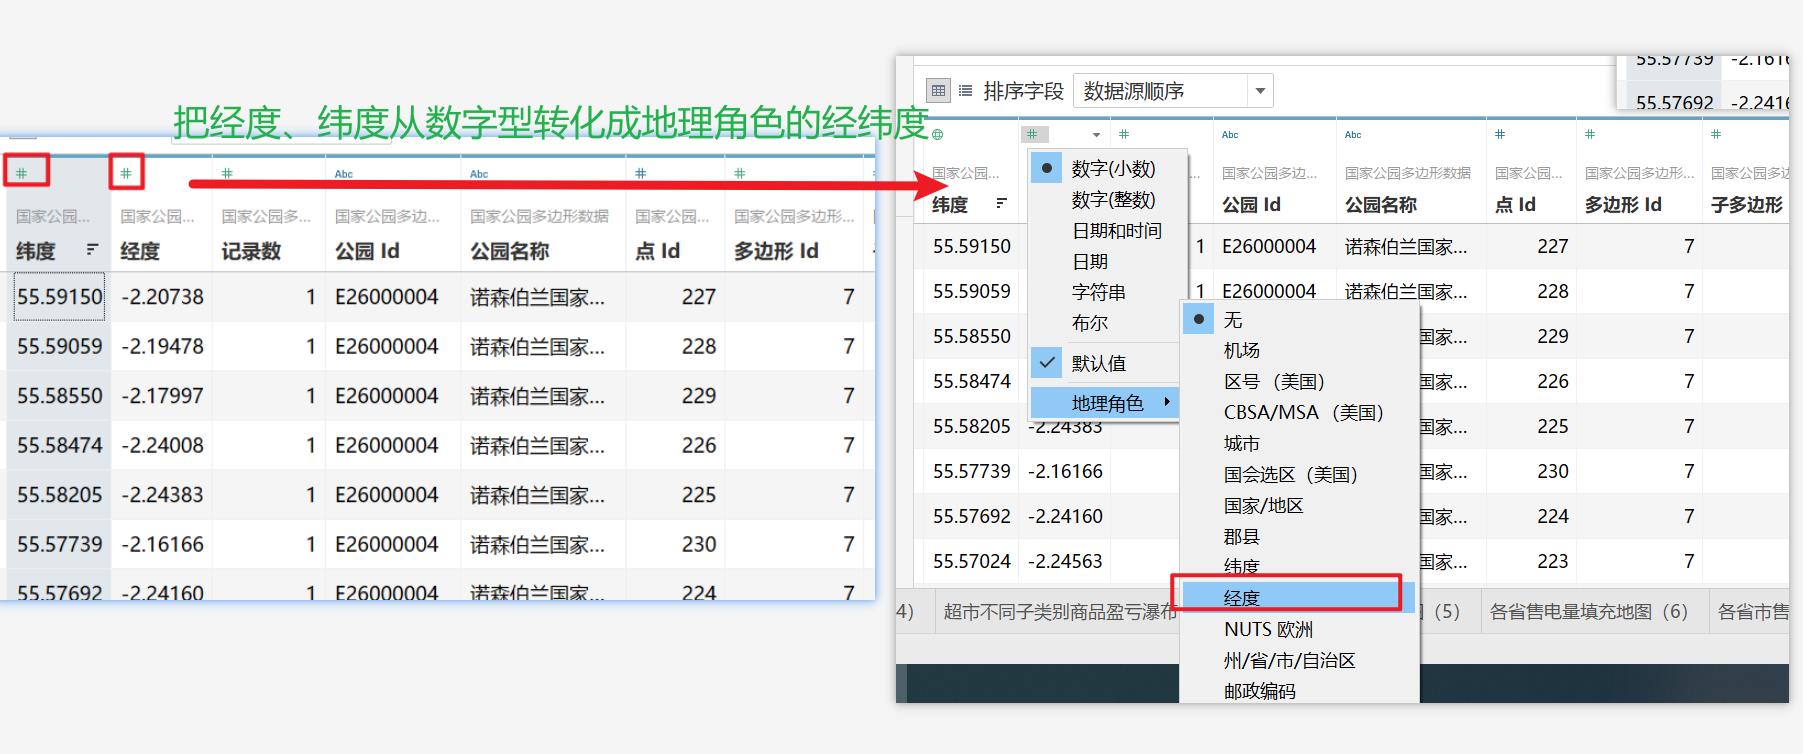Click the # type icon above 纬度, left screenshot
Screen dimensions: 1804x754
pyautogui.click(x=21, y=173)
